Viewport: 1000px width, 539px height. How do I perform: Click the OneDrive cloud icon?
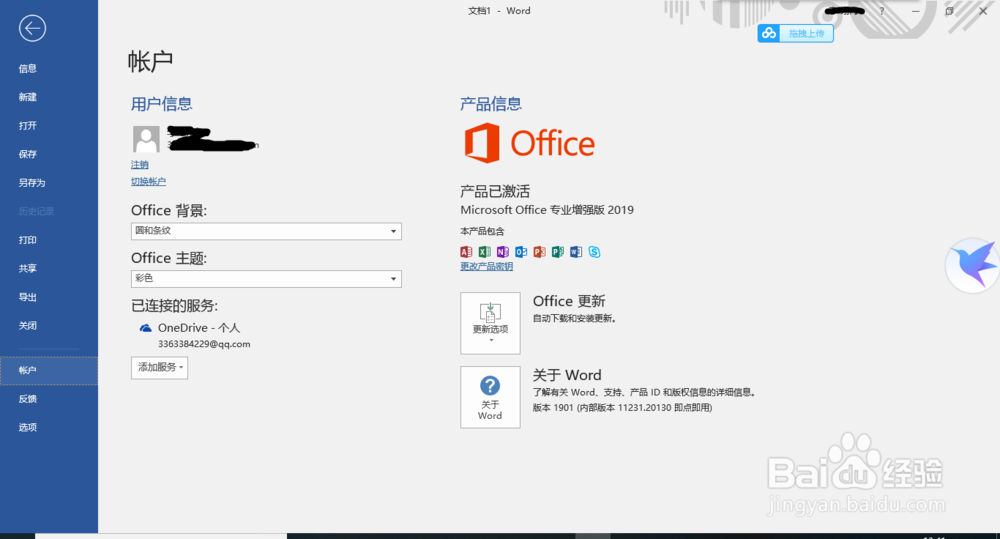click(145, 328)
